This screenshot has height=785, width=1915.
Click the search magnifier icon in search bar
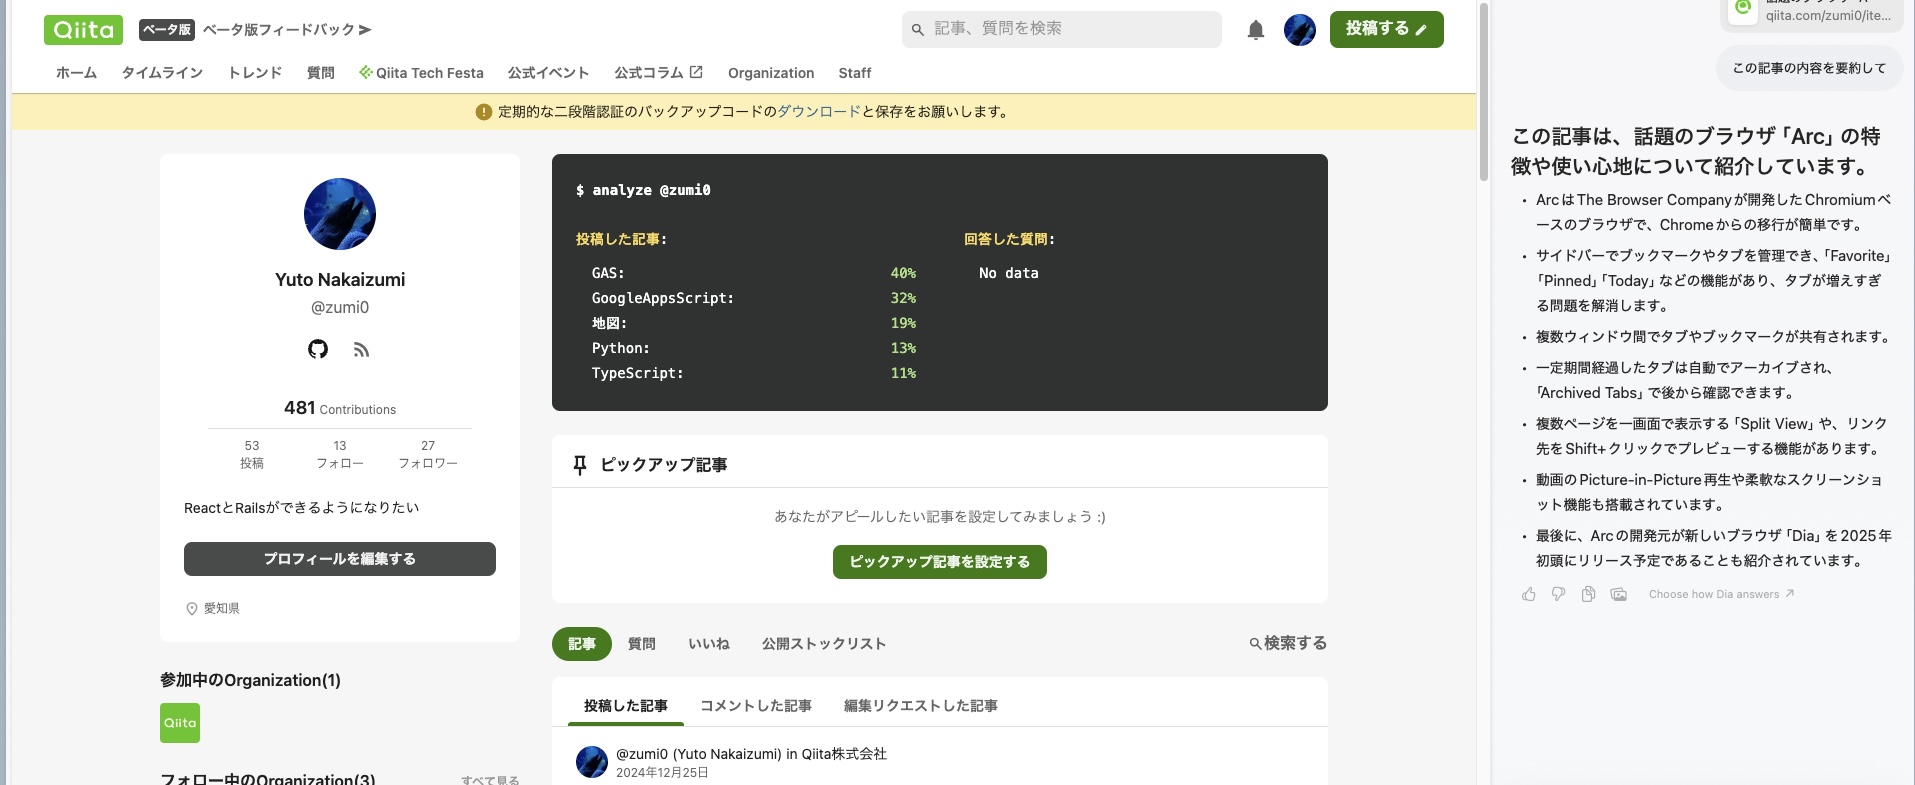[917, 29]
